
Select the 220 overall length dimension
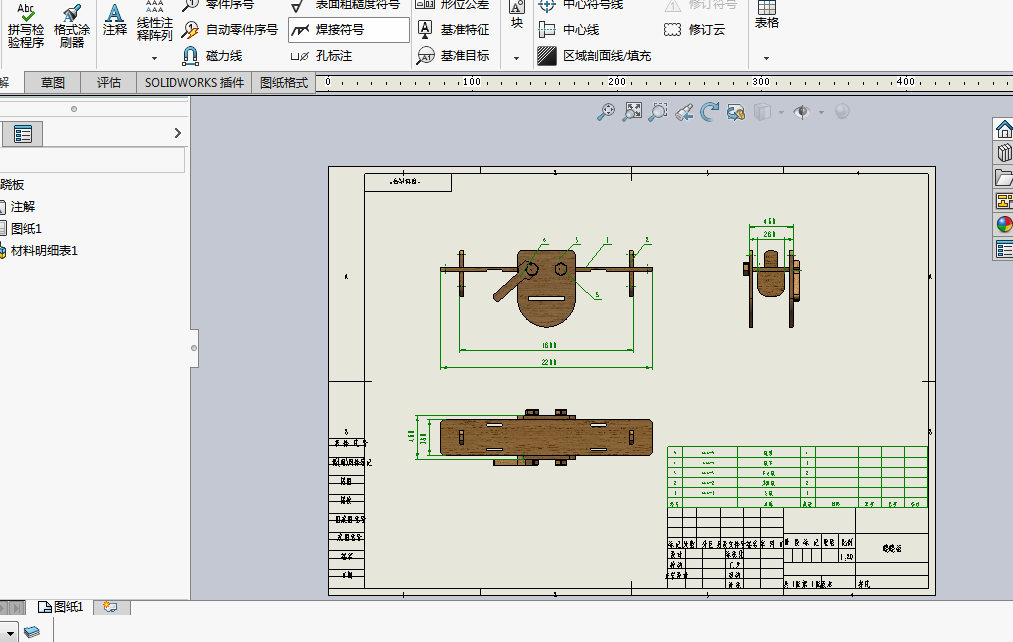[x=548, y=362]
